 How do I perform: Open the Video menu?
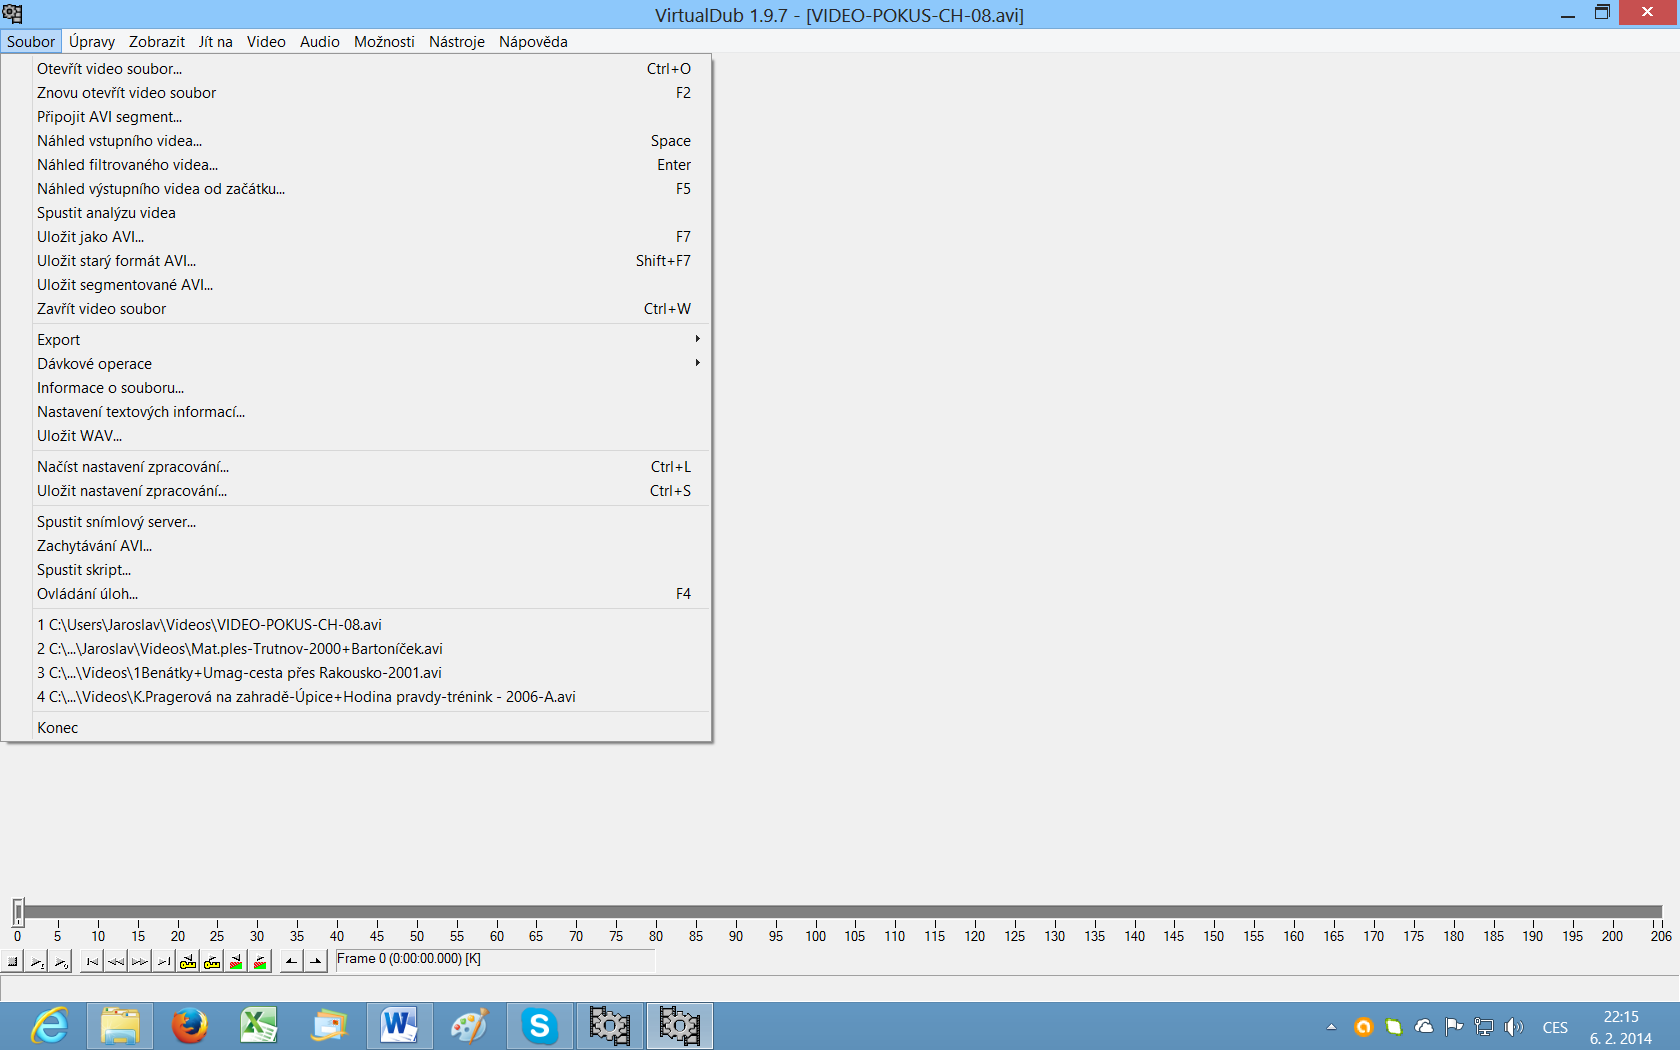point(266,42)
